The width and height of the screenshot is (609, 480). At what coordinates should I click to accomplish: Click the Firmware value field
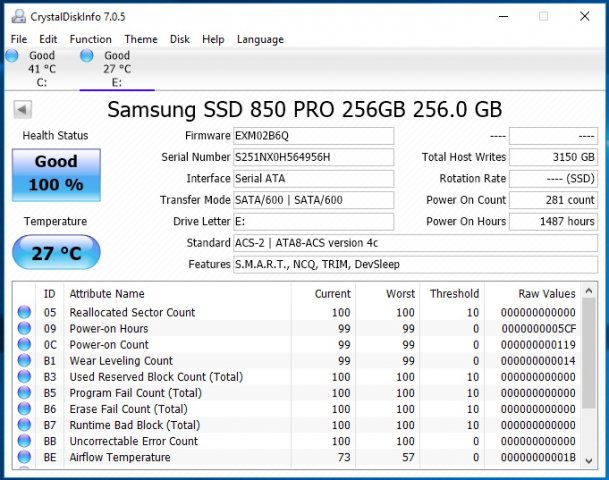(313, 136)
